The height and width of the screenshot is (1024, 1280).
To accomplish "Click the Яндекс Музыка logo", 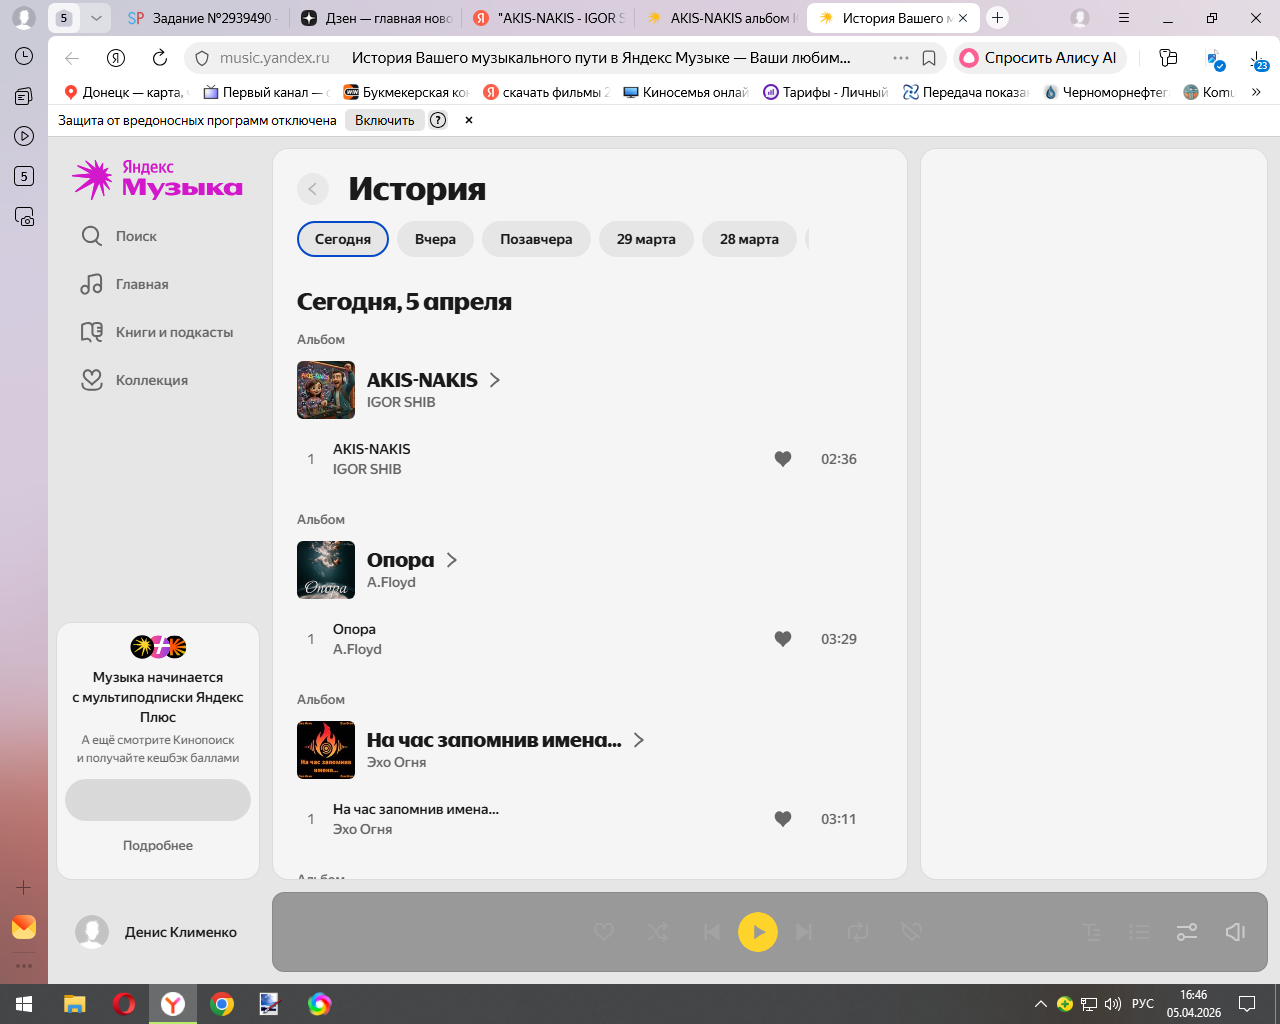I will point(157,179).
